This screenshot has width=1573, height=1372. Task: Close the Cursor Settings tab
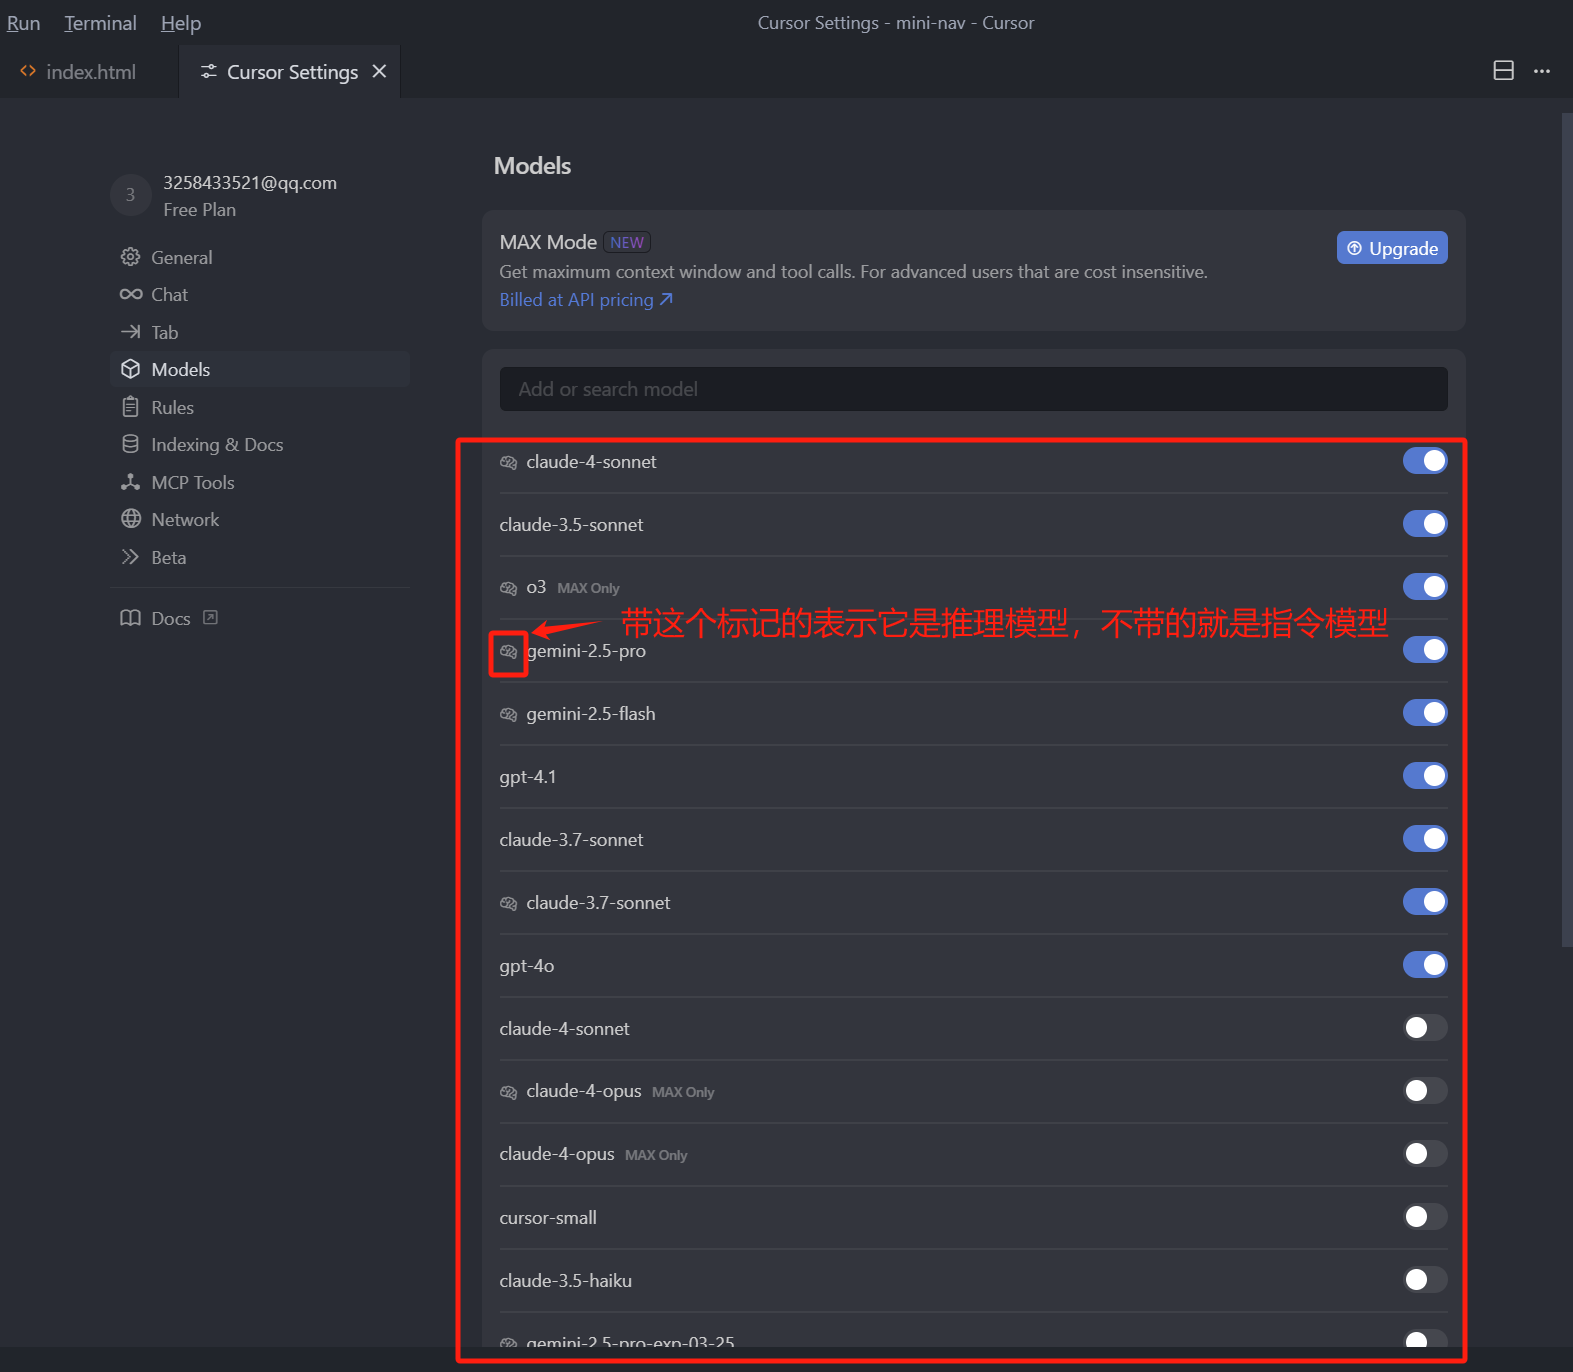pos(379,71)
